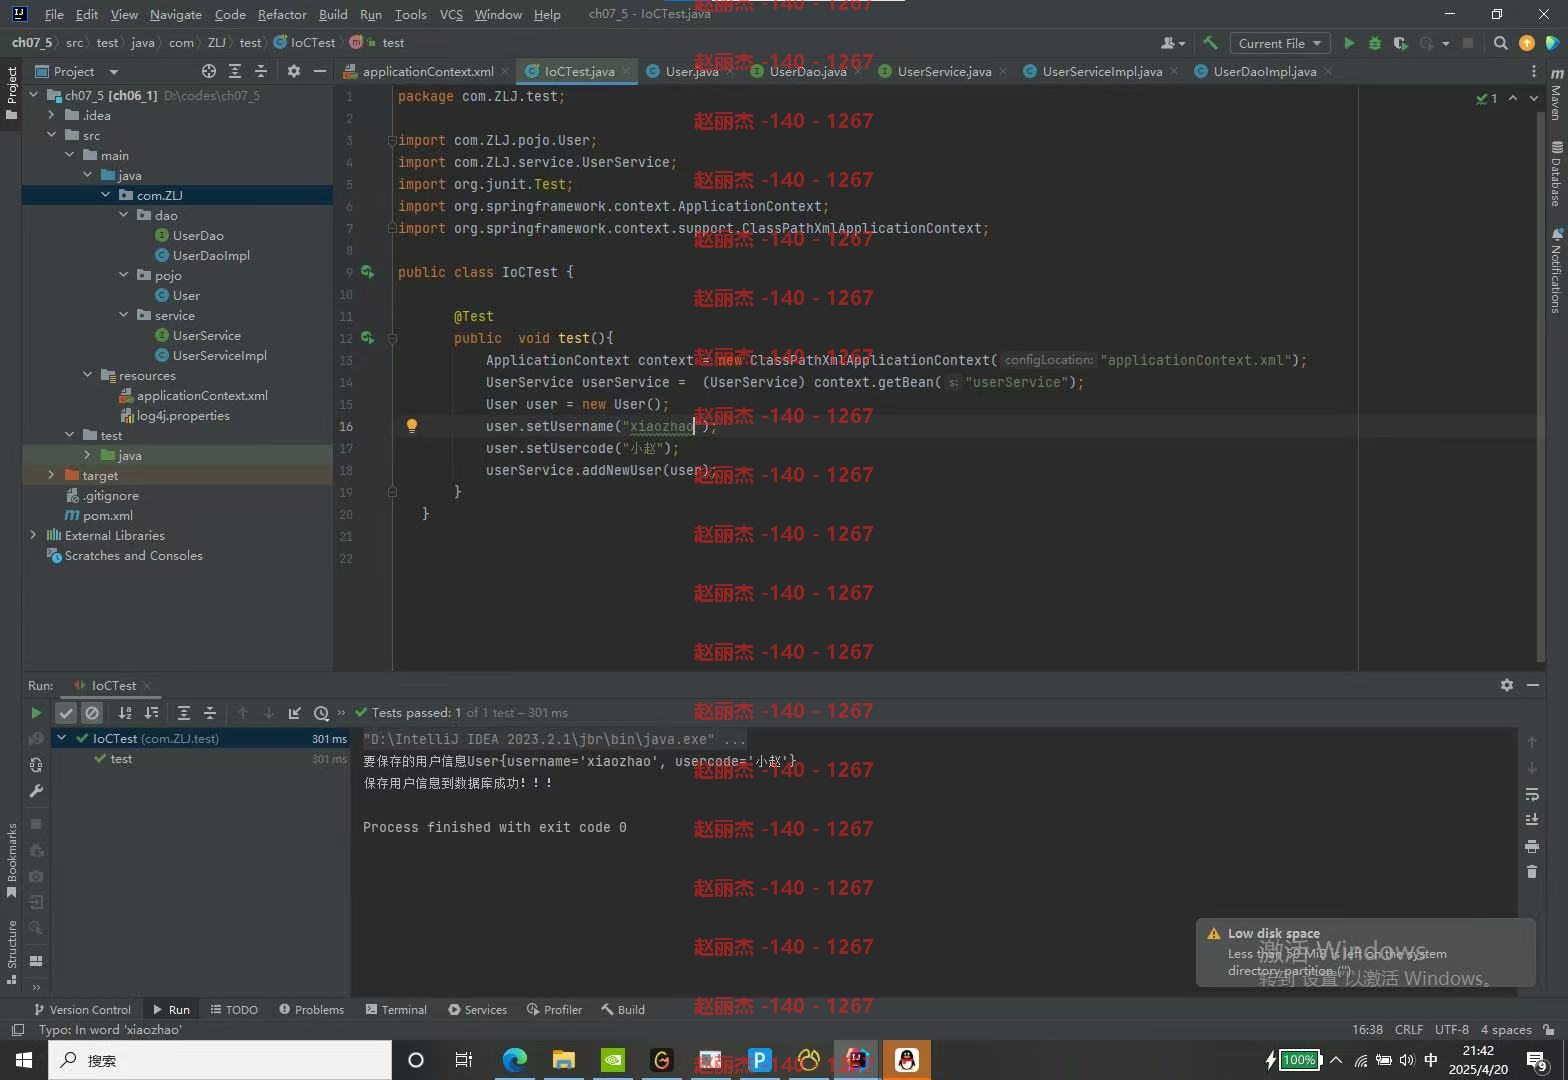
Task: Open Project panel settings gear
Action: [293, 71]
